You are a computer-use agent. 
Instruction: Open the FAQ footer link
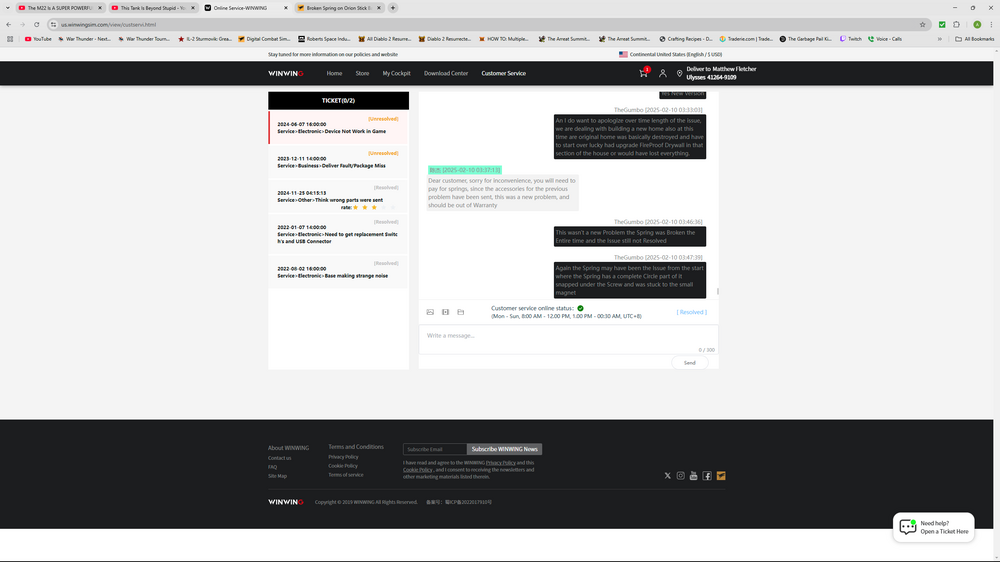click(x=272, y=467)
